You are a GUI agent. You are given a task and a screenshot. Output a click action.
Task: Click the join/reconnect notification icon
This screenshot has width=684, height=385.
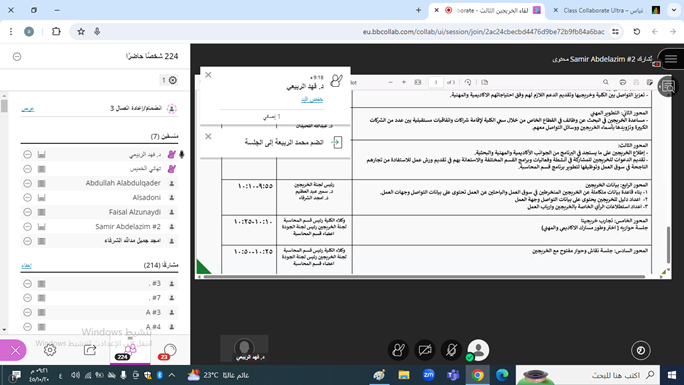pos(171,109)
